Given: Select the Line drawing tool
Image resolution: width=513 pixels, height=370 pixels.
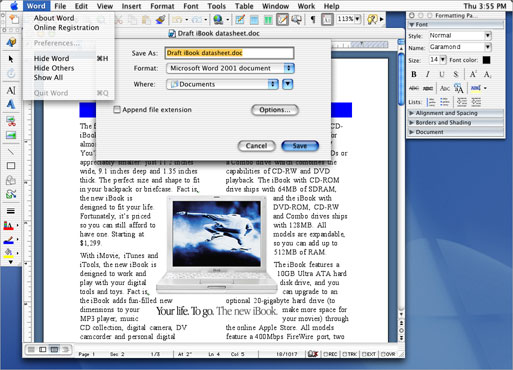Looking at the screenshot, I should click(x=11, y=152).
